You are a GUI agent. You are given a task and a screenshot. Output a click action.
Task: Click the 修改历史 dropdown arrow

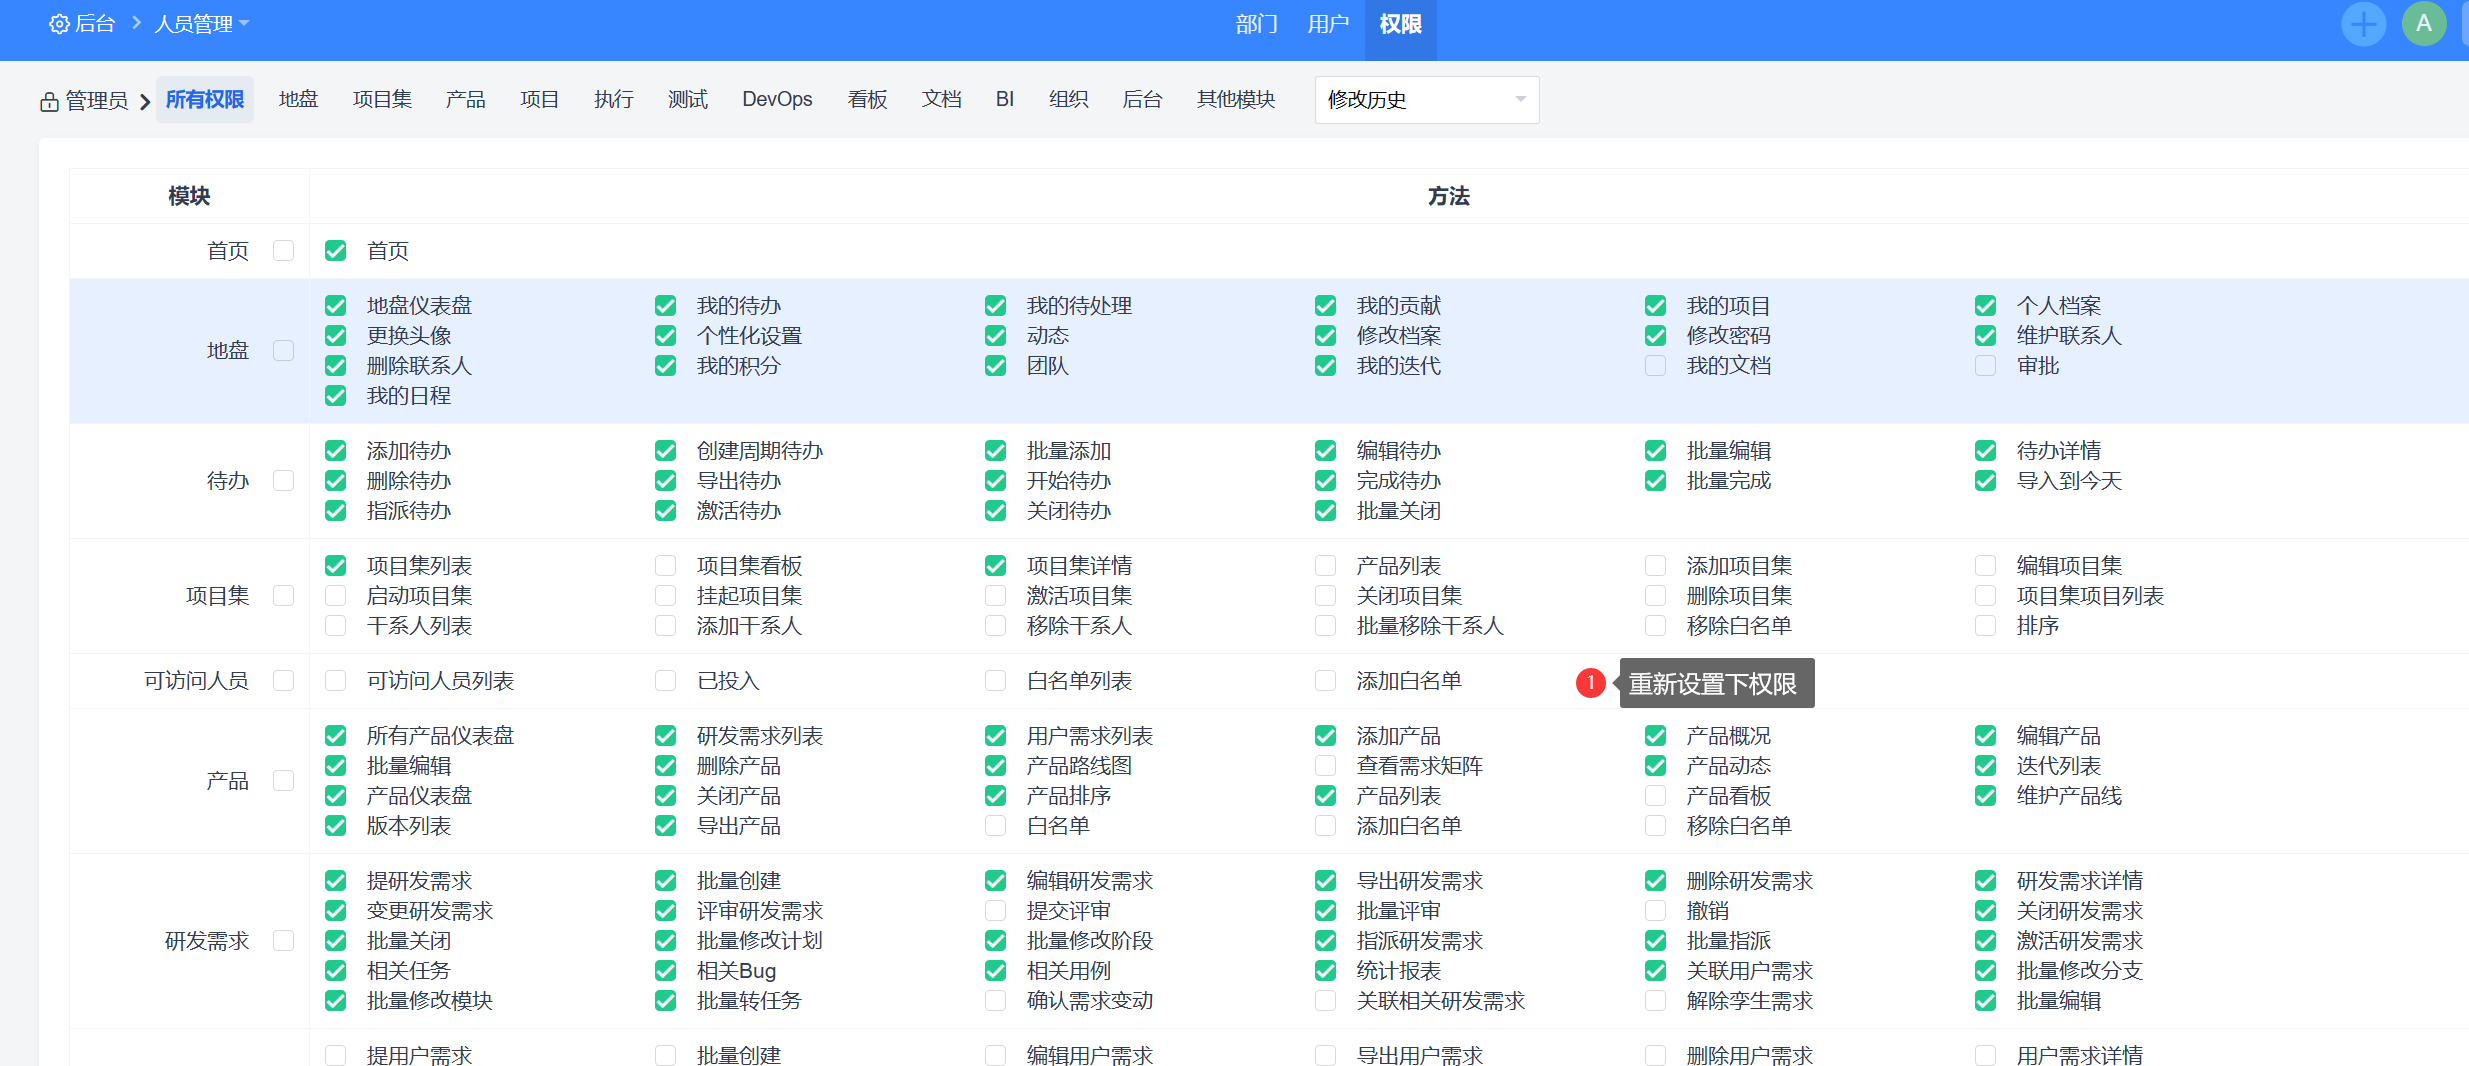(1520, 100)
